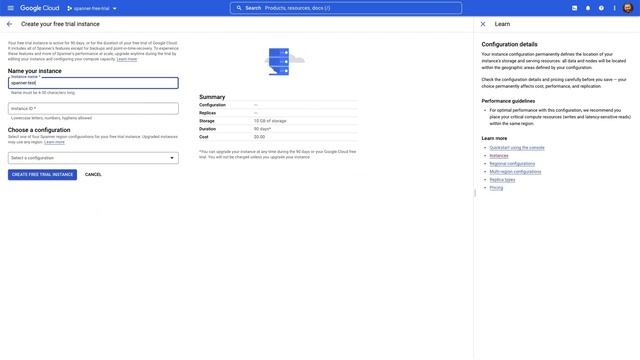This screenshot has height=360, width=640.
Task: Open the user account avatar
Action: (628, 8)
